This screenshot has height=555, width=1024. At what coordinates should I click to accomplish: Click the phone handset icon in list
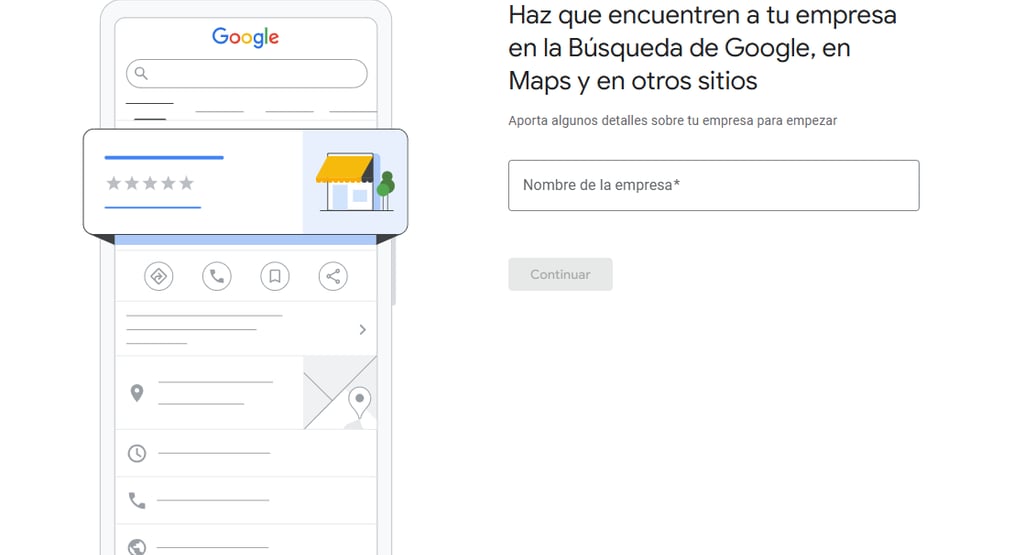pos(136,501)
